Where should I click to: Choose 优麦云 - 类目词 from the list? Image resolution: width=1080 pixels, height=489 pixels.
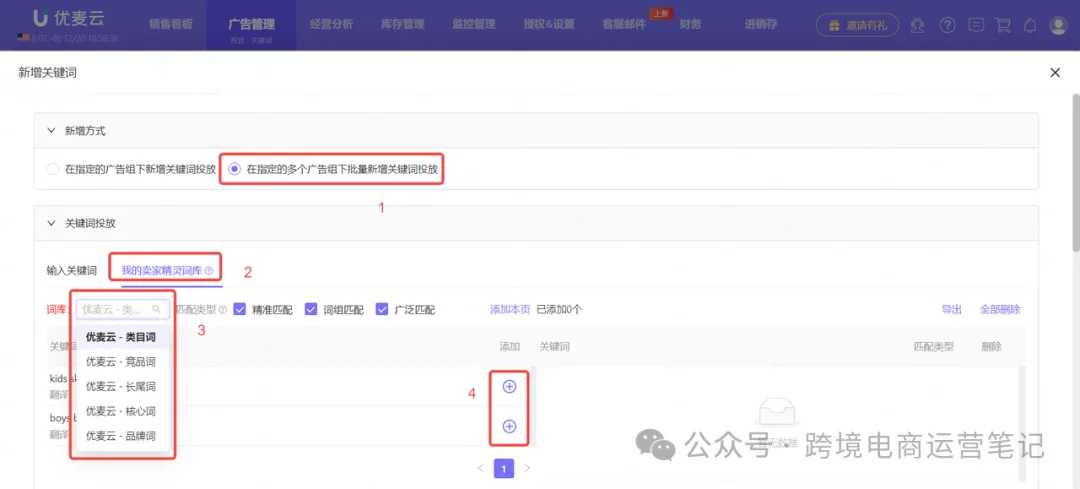coord(121,337)
